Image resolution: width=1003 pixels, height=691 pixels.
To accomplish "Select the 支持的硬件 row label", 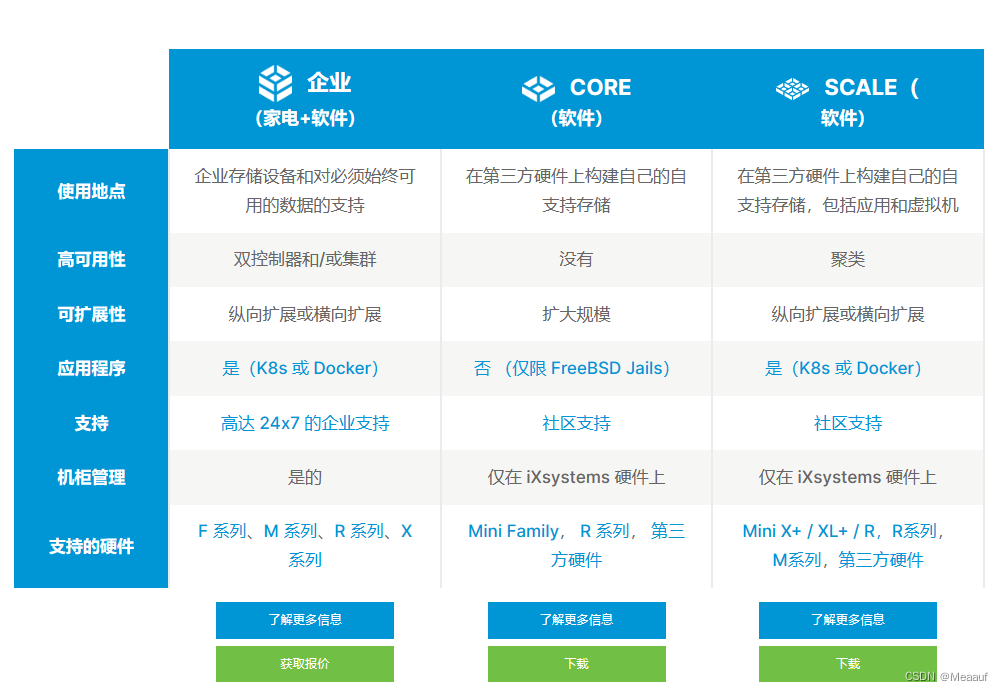I will coord(91,546).
